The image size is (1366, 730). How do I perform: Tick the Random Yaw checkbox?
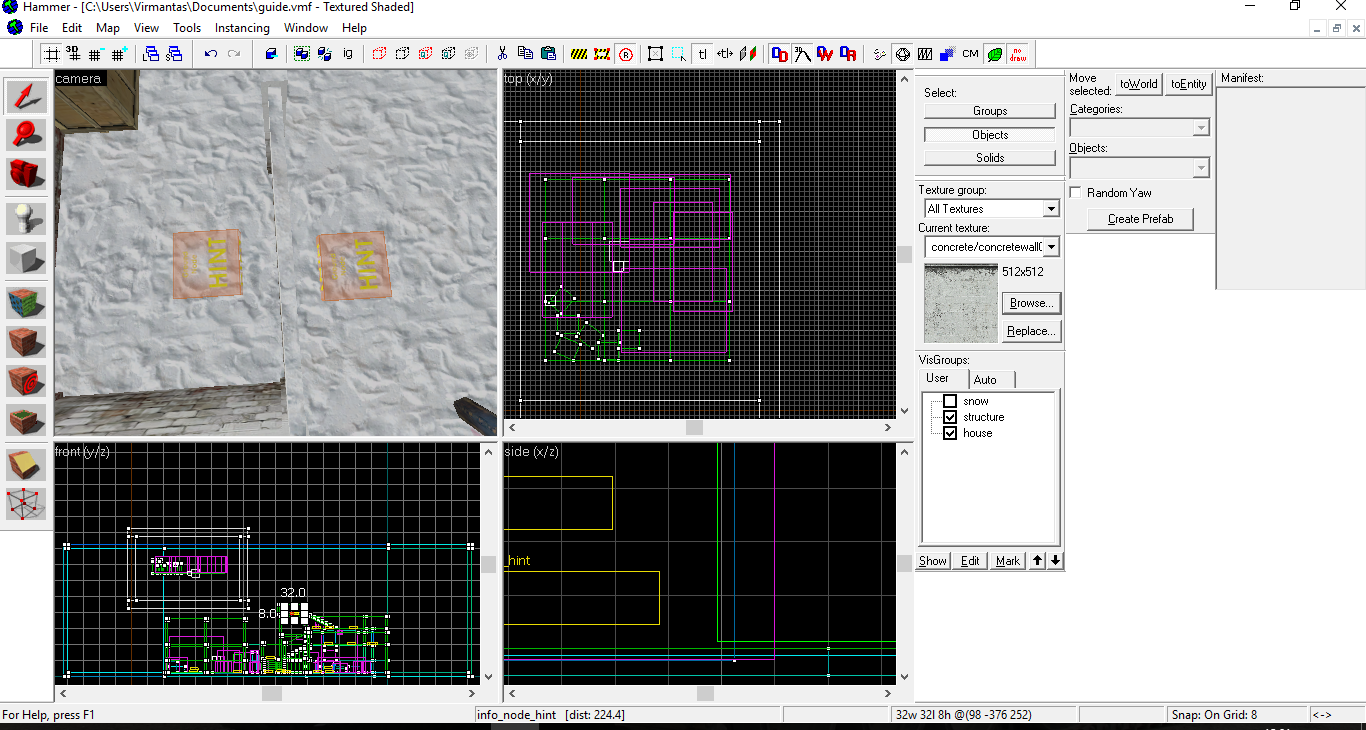coord(1076,192)
